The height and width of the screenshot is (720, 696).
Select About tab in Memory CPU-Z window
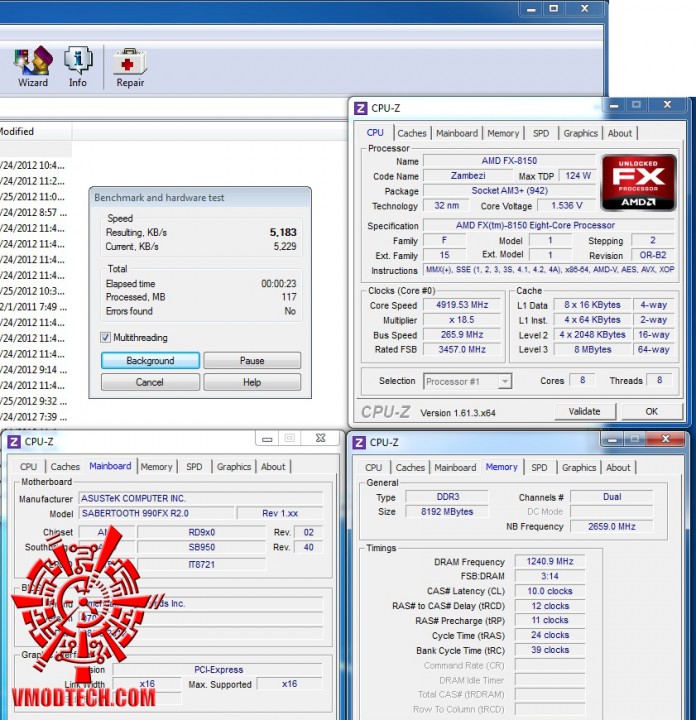click(618, 467)
